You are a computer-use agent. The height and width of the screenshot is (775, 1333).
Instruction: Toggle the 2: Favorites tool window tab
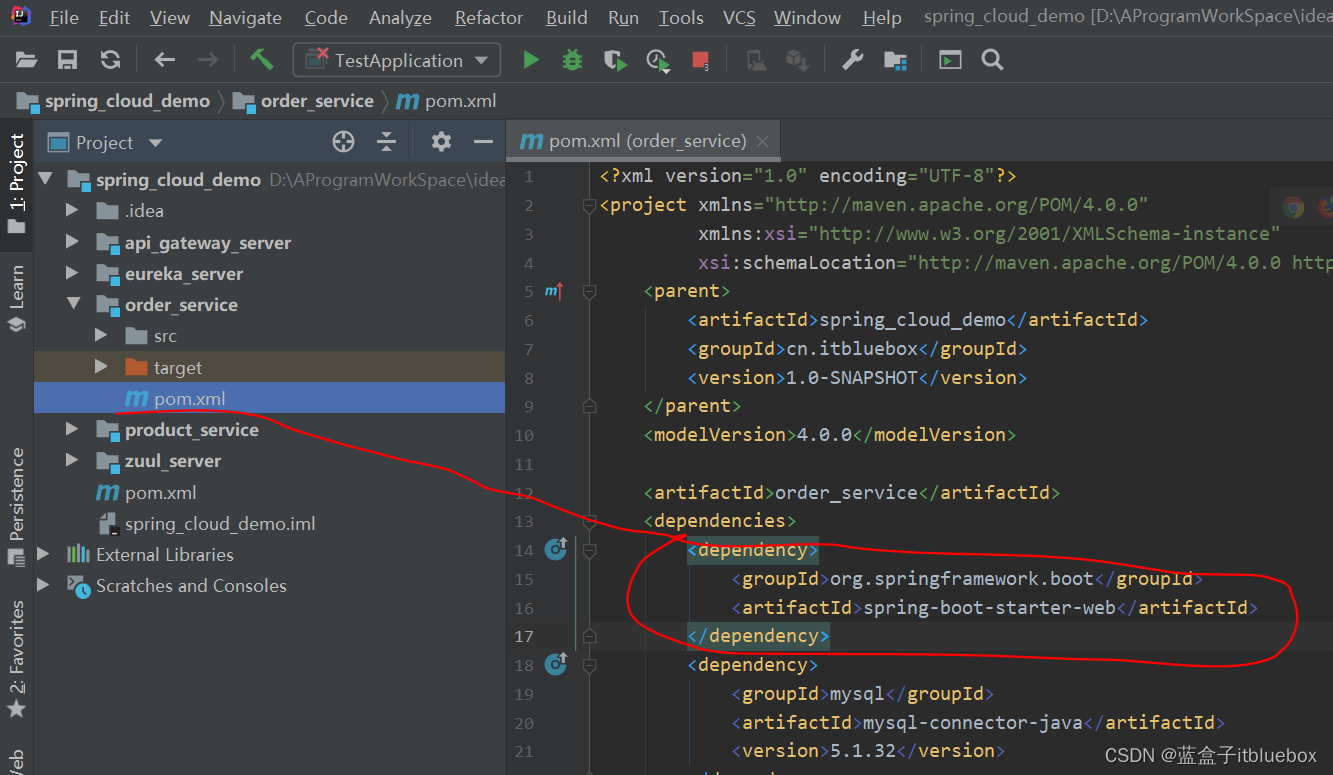[16, 660]
